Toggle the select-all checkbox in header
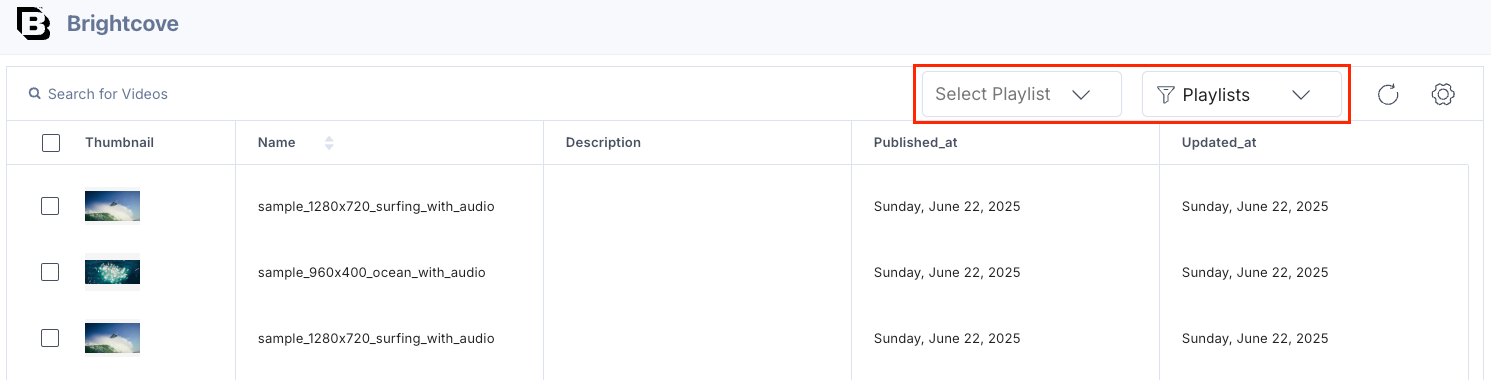The width and height of the screenshot is (1491, 380). (x=51, y=143)
